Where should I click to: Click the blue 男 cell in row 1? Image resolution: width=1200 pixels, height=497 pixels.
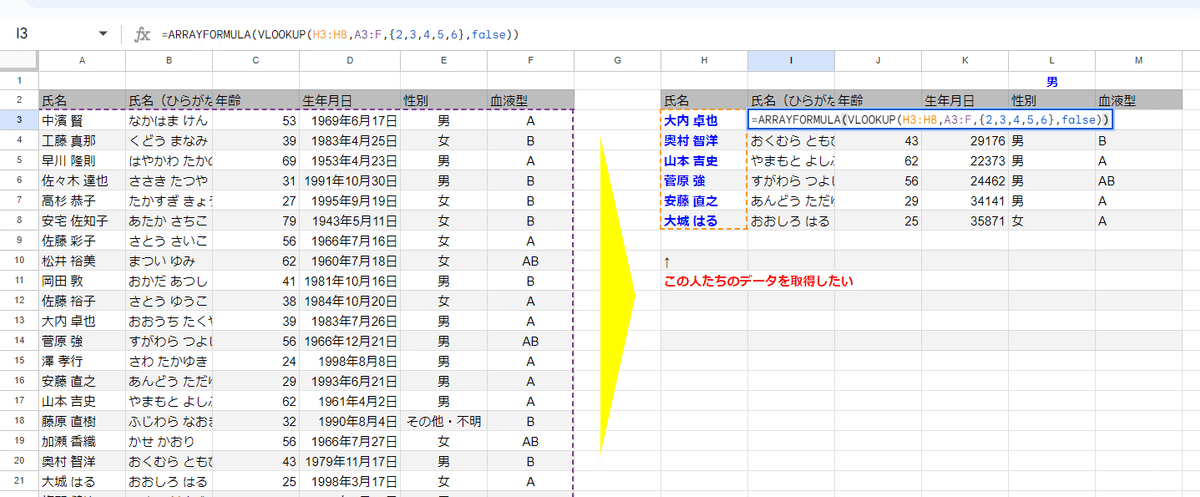(x=1052, y=80)
